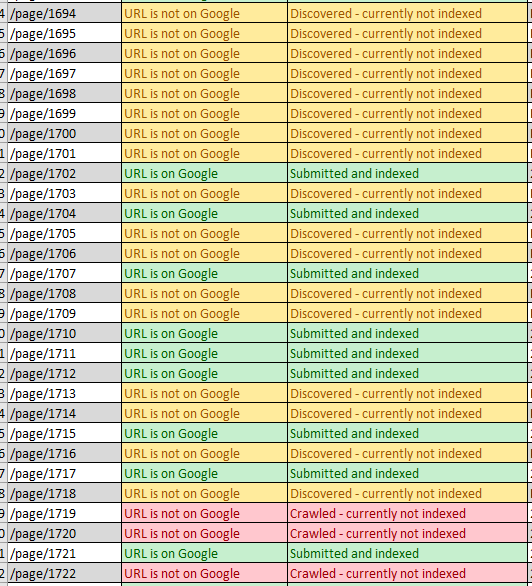Select 'Discovered - currently not indexed' for page 1713
The width and height of the screenshot is (532, 586).
[386, 394]
